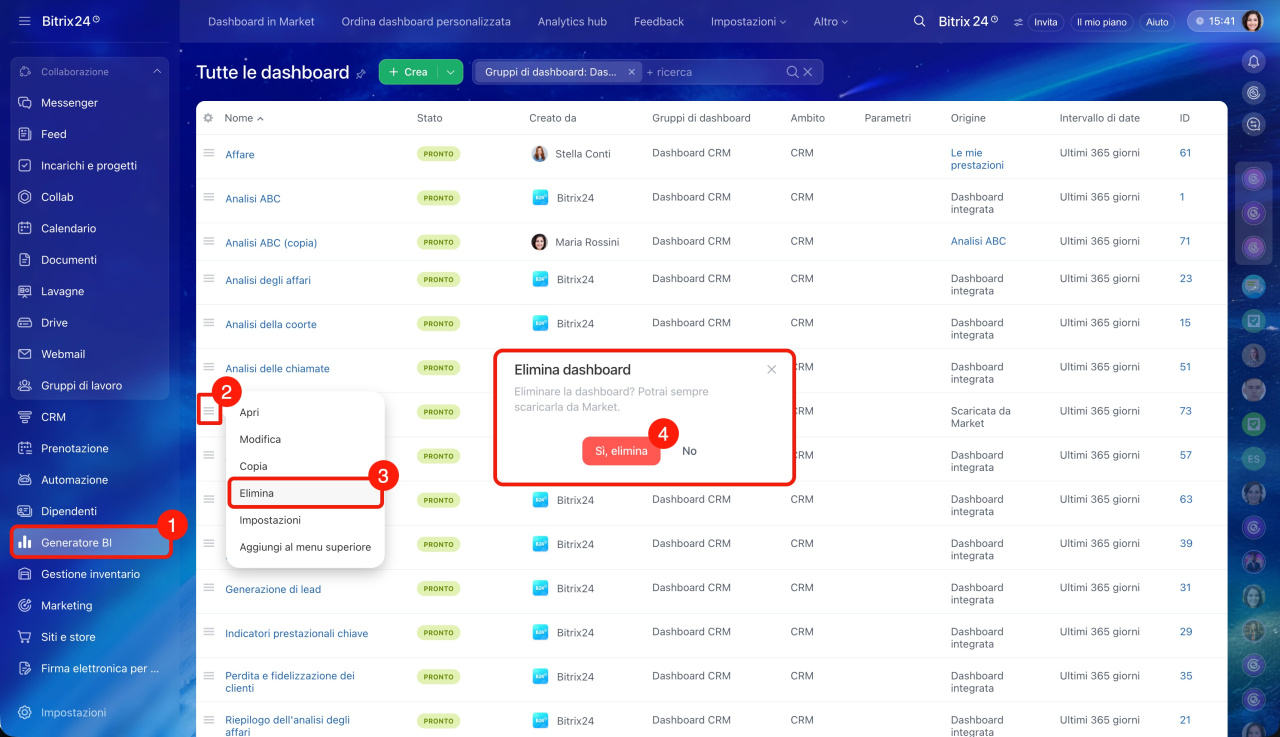Screen dimensions: 1280x737
Task: Select Elimina from the context menu
Action: click(x=257, y=493)
